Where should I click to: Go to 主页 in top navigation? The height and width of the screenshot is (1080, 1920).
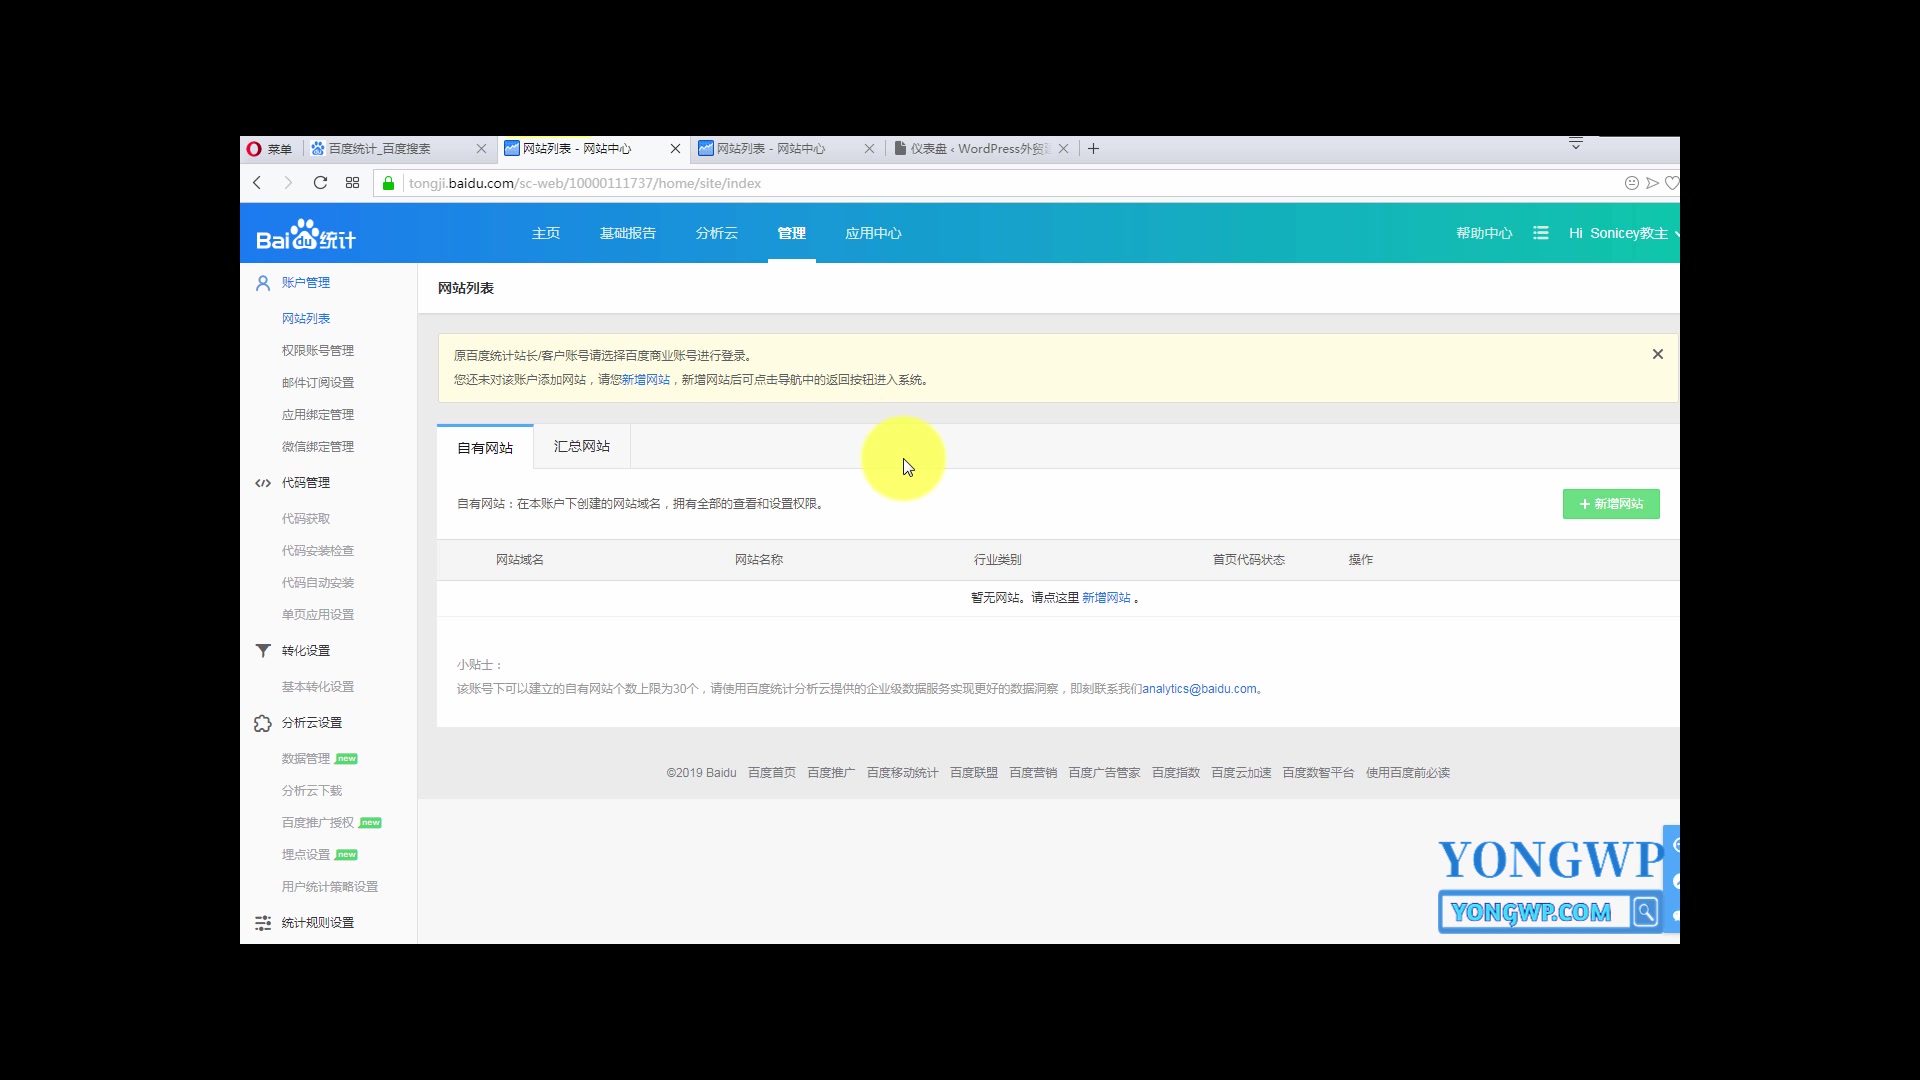point(546,233)
